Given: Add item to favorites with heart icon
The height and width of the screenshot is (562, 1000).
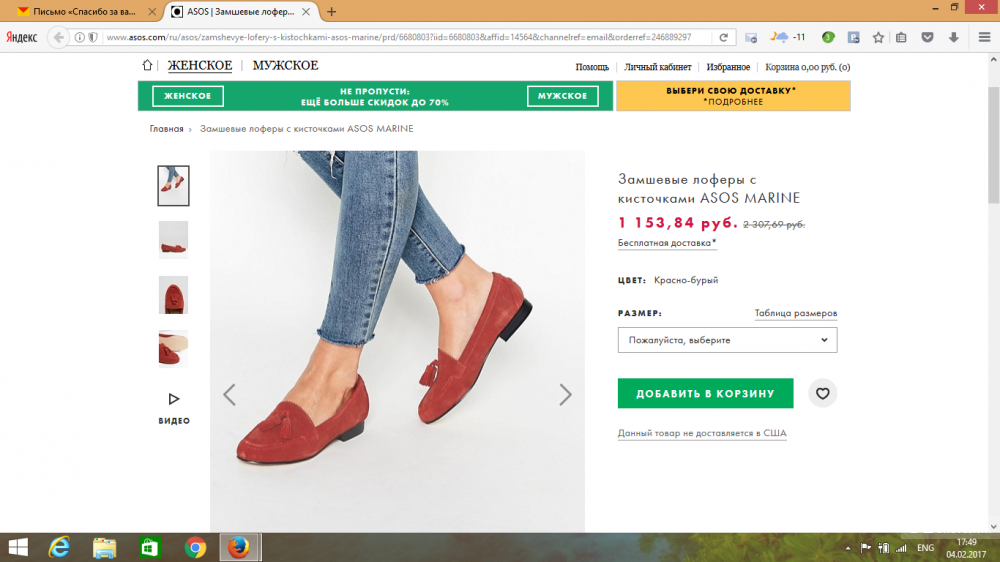Looking at the screenshot, I should (823, 394).
